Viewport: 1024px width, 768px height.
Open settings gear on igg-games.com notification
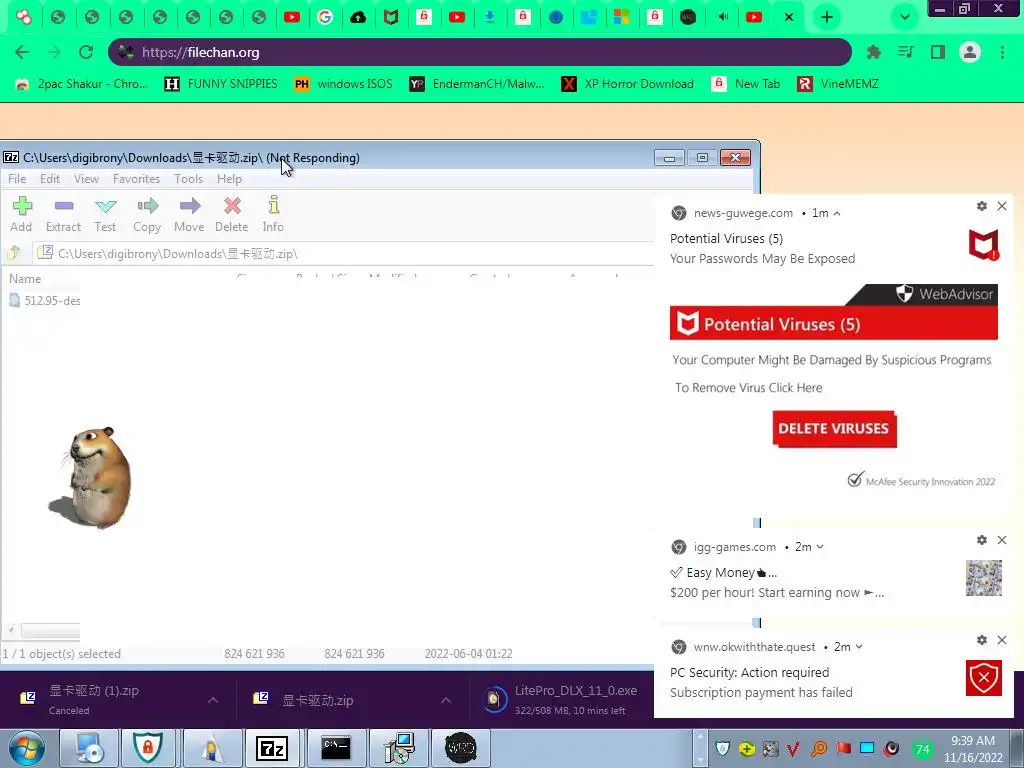pyautogui.click(x=982, y=540)
